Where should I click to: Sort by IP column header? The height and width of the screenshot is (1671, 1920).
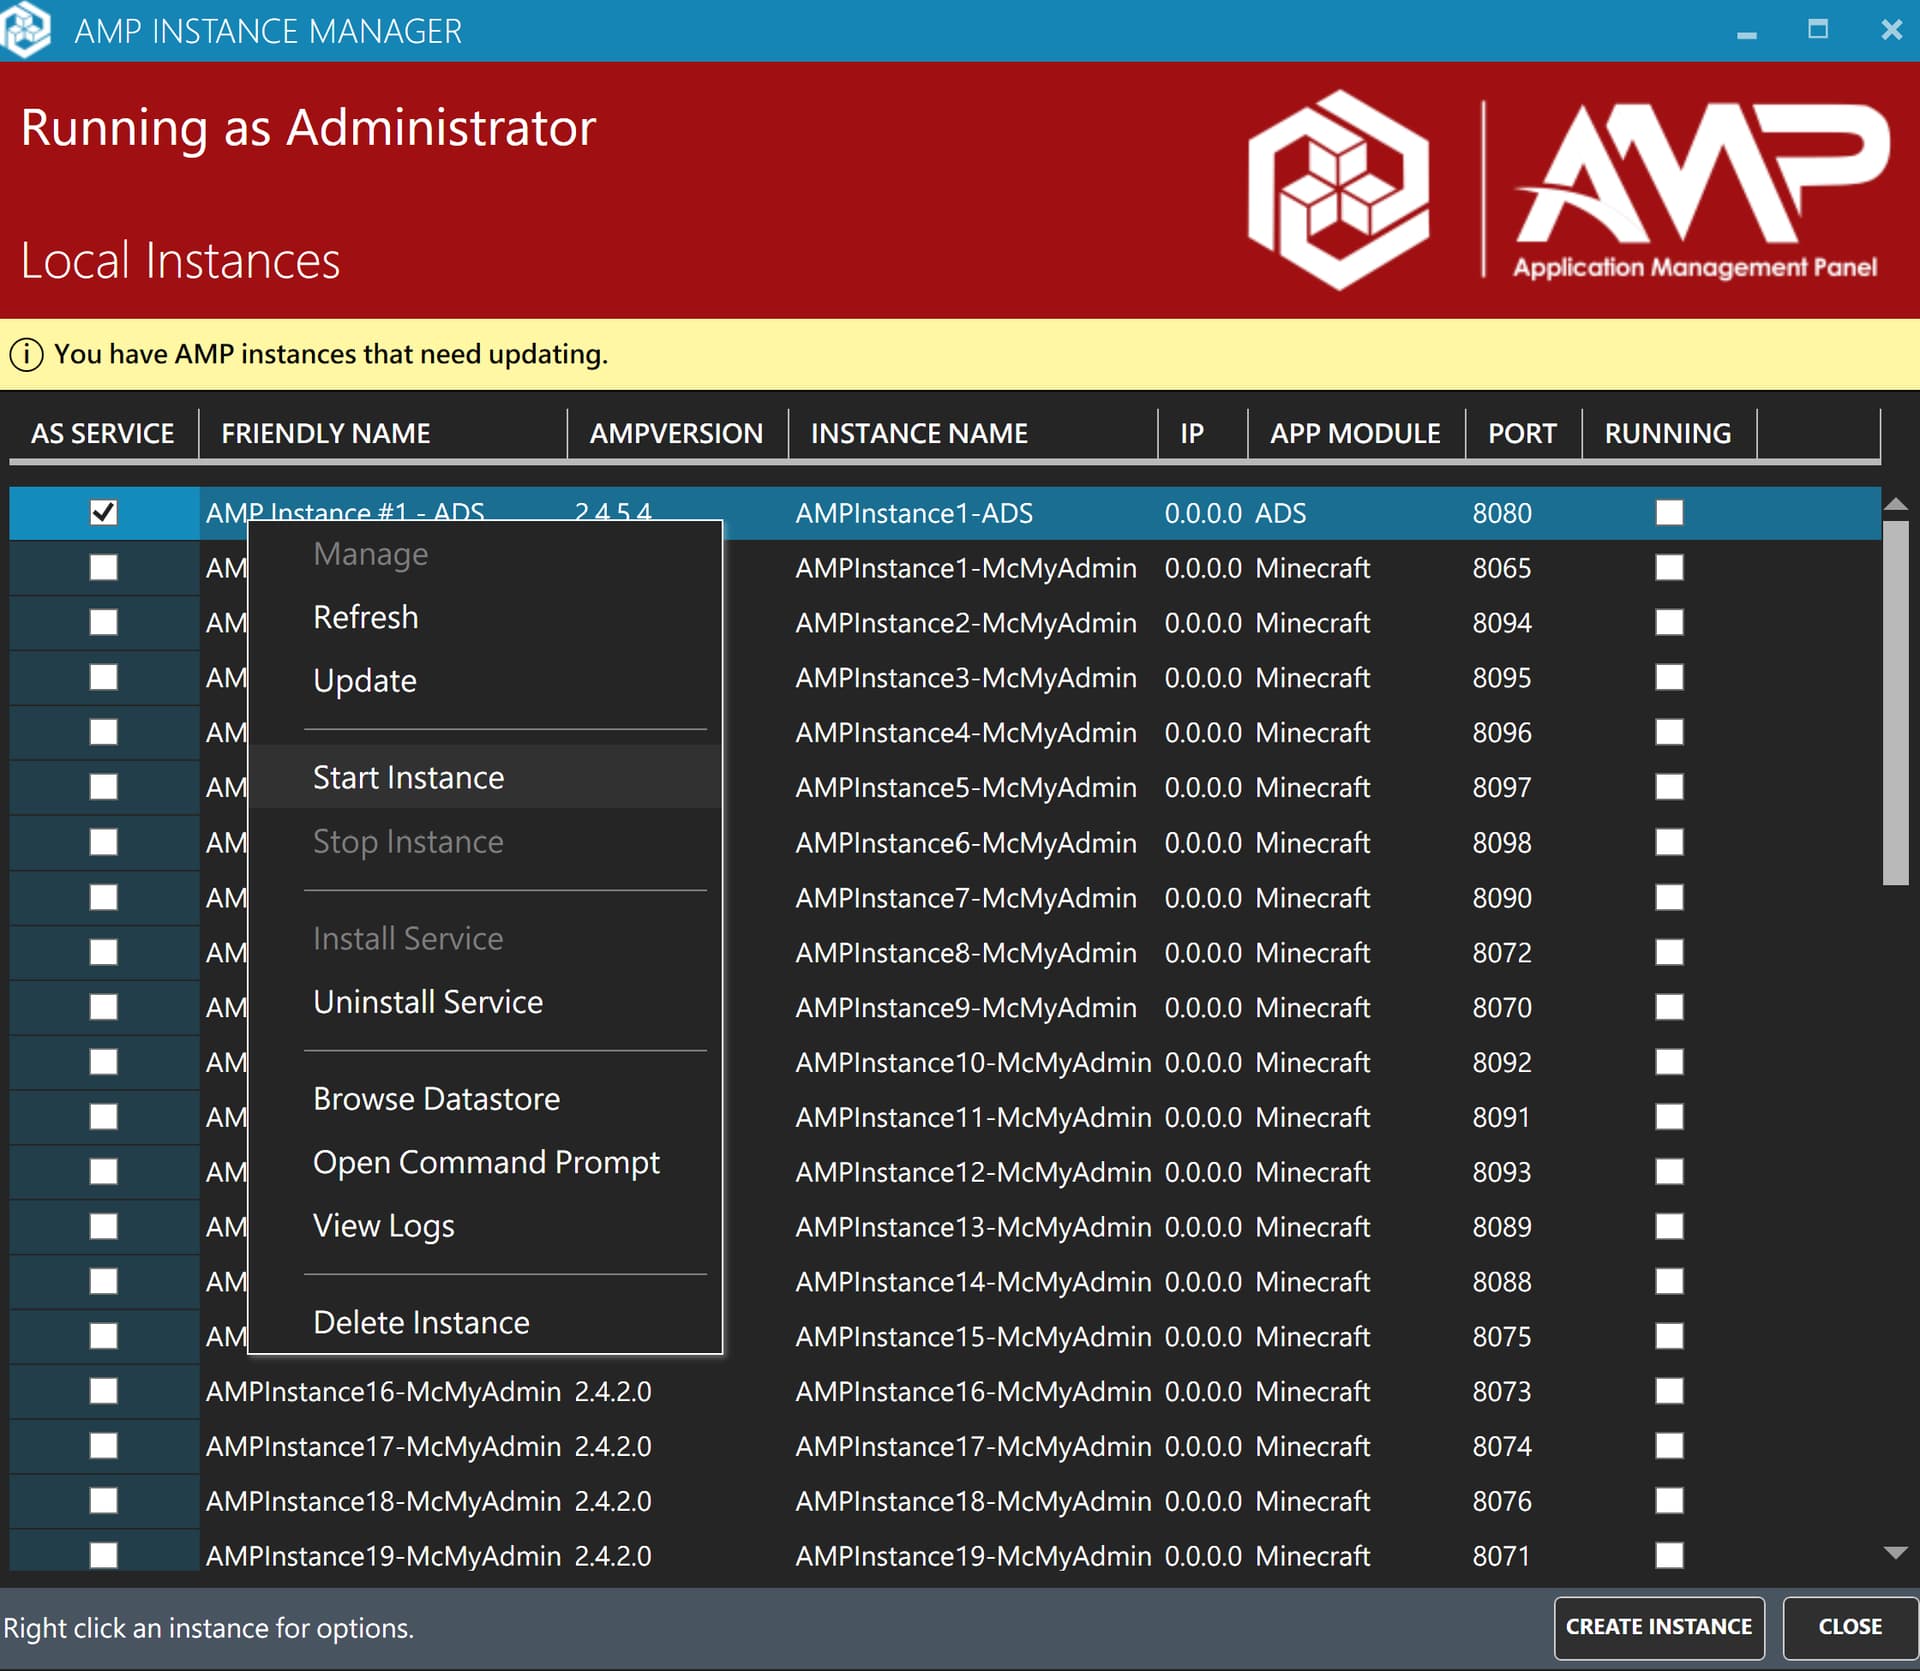click(x=1203, y=434)
